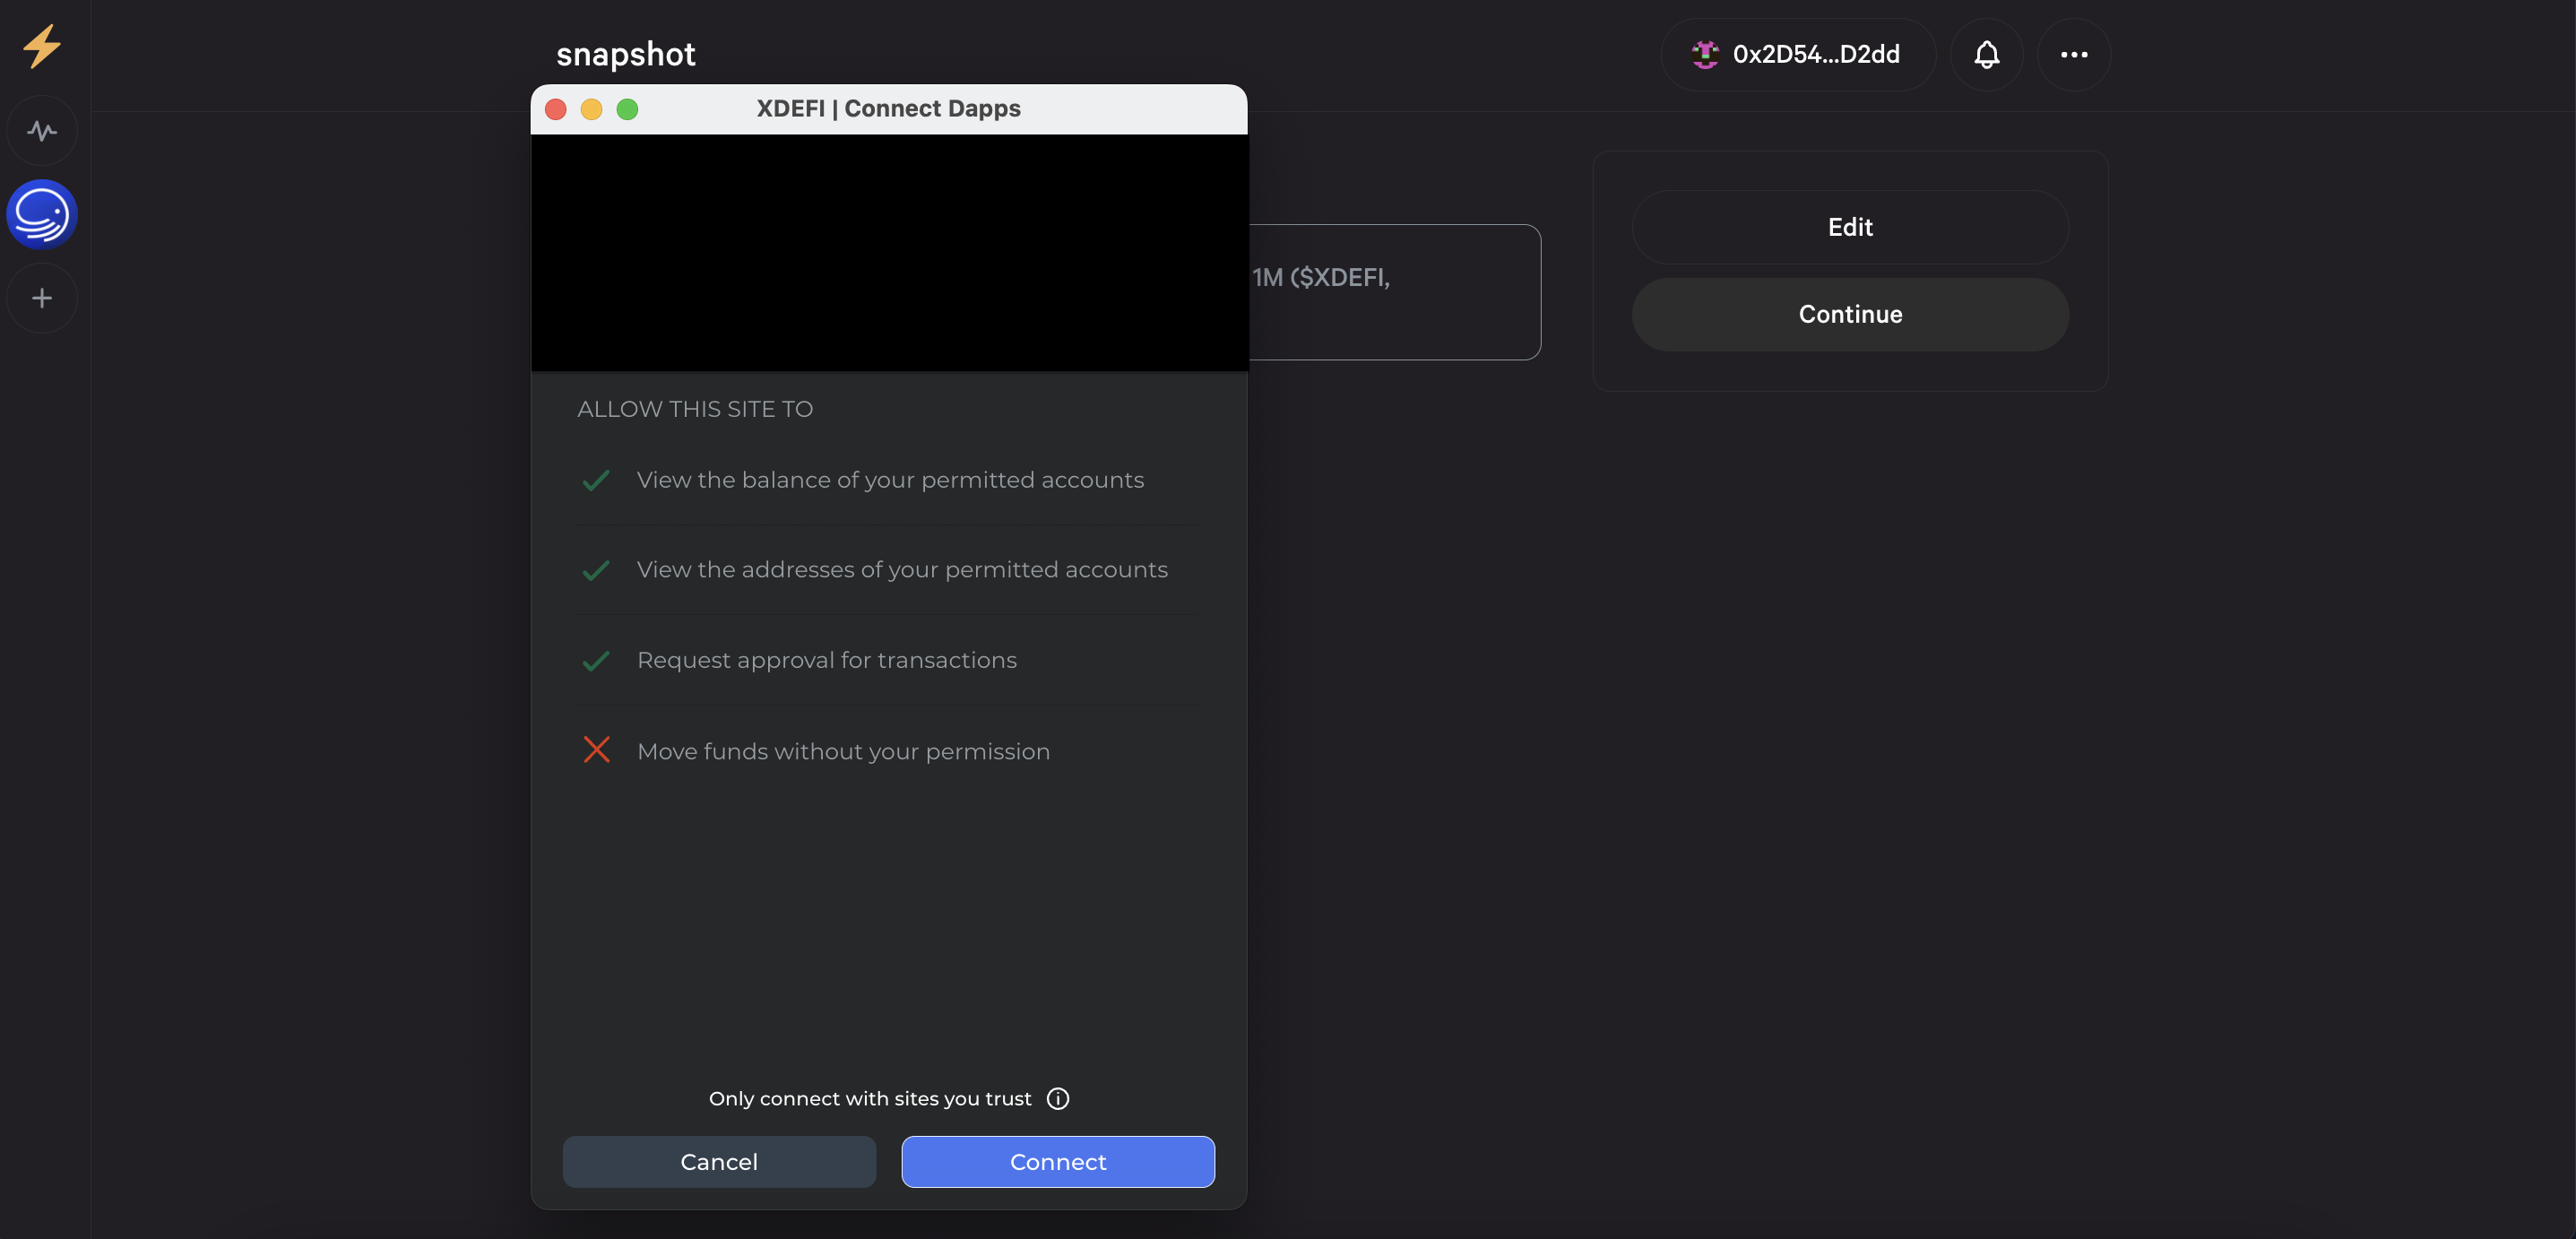Click green check beside View the addresses
The height and width of the screenshot is (1239, 2576).
tap(596, 570)
